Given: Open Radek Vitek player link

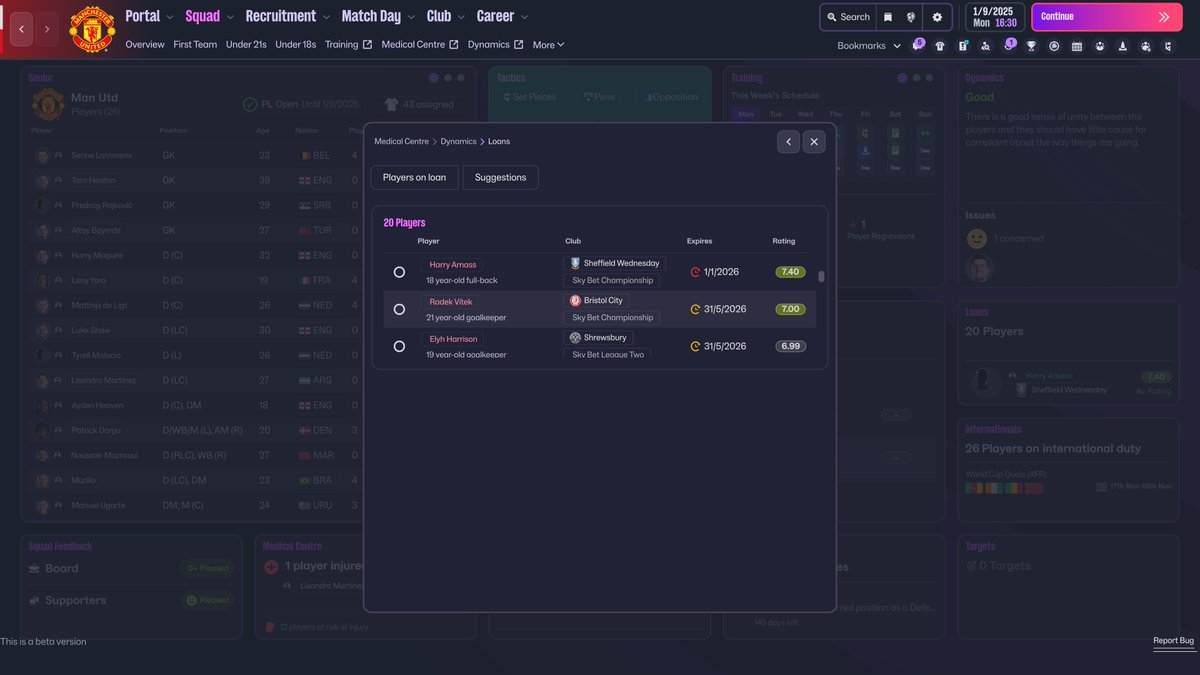Looking at the screenshot, I should (449, 301).
